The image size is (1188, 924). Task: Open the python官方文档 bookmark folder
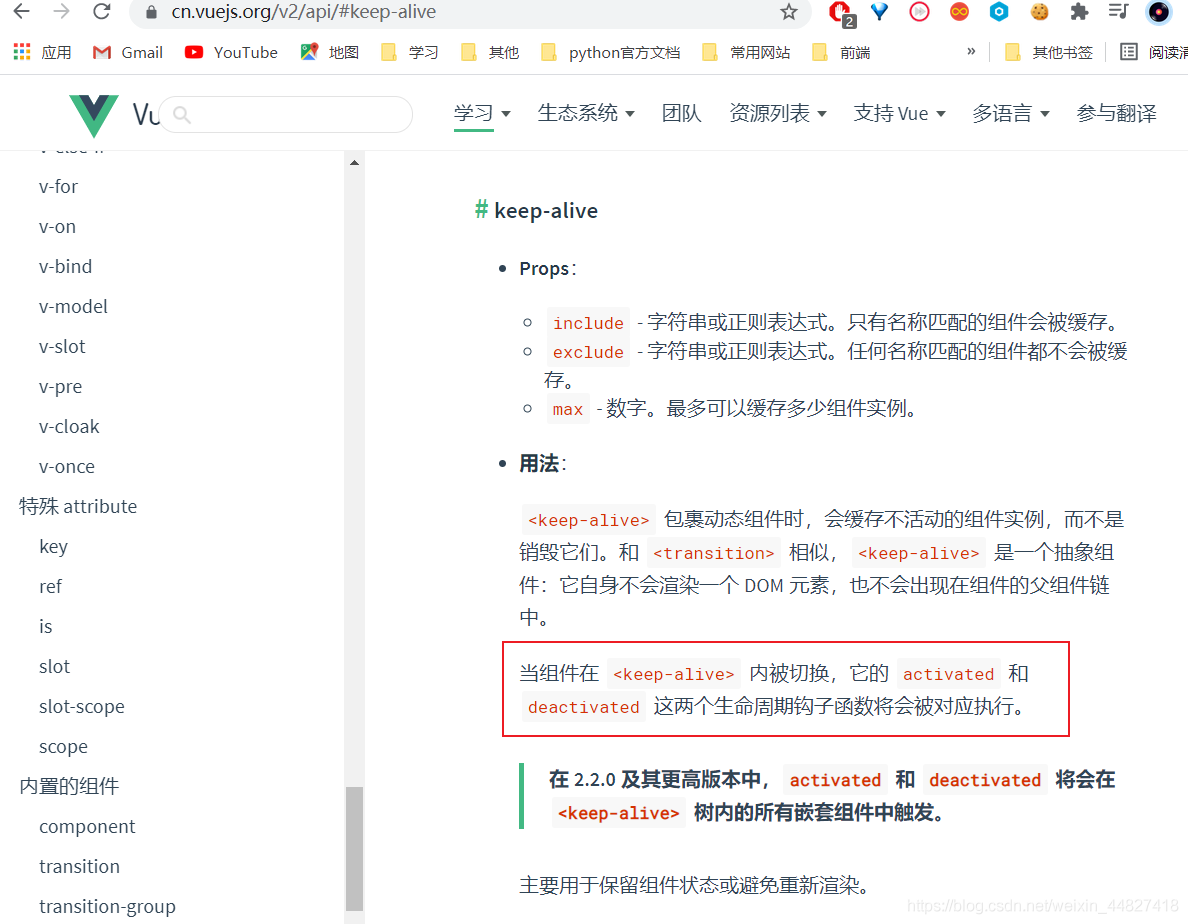[611, 52]
